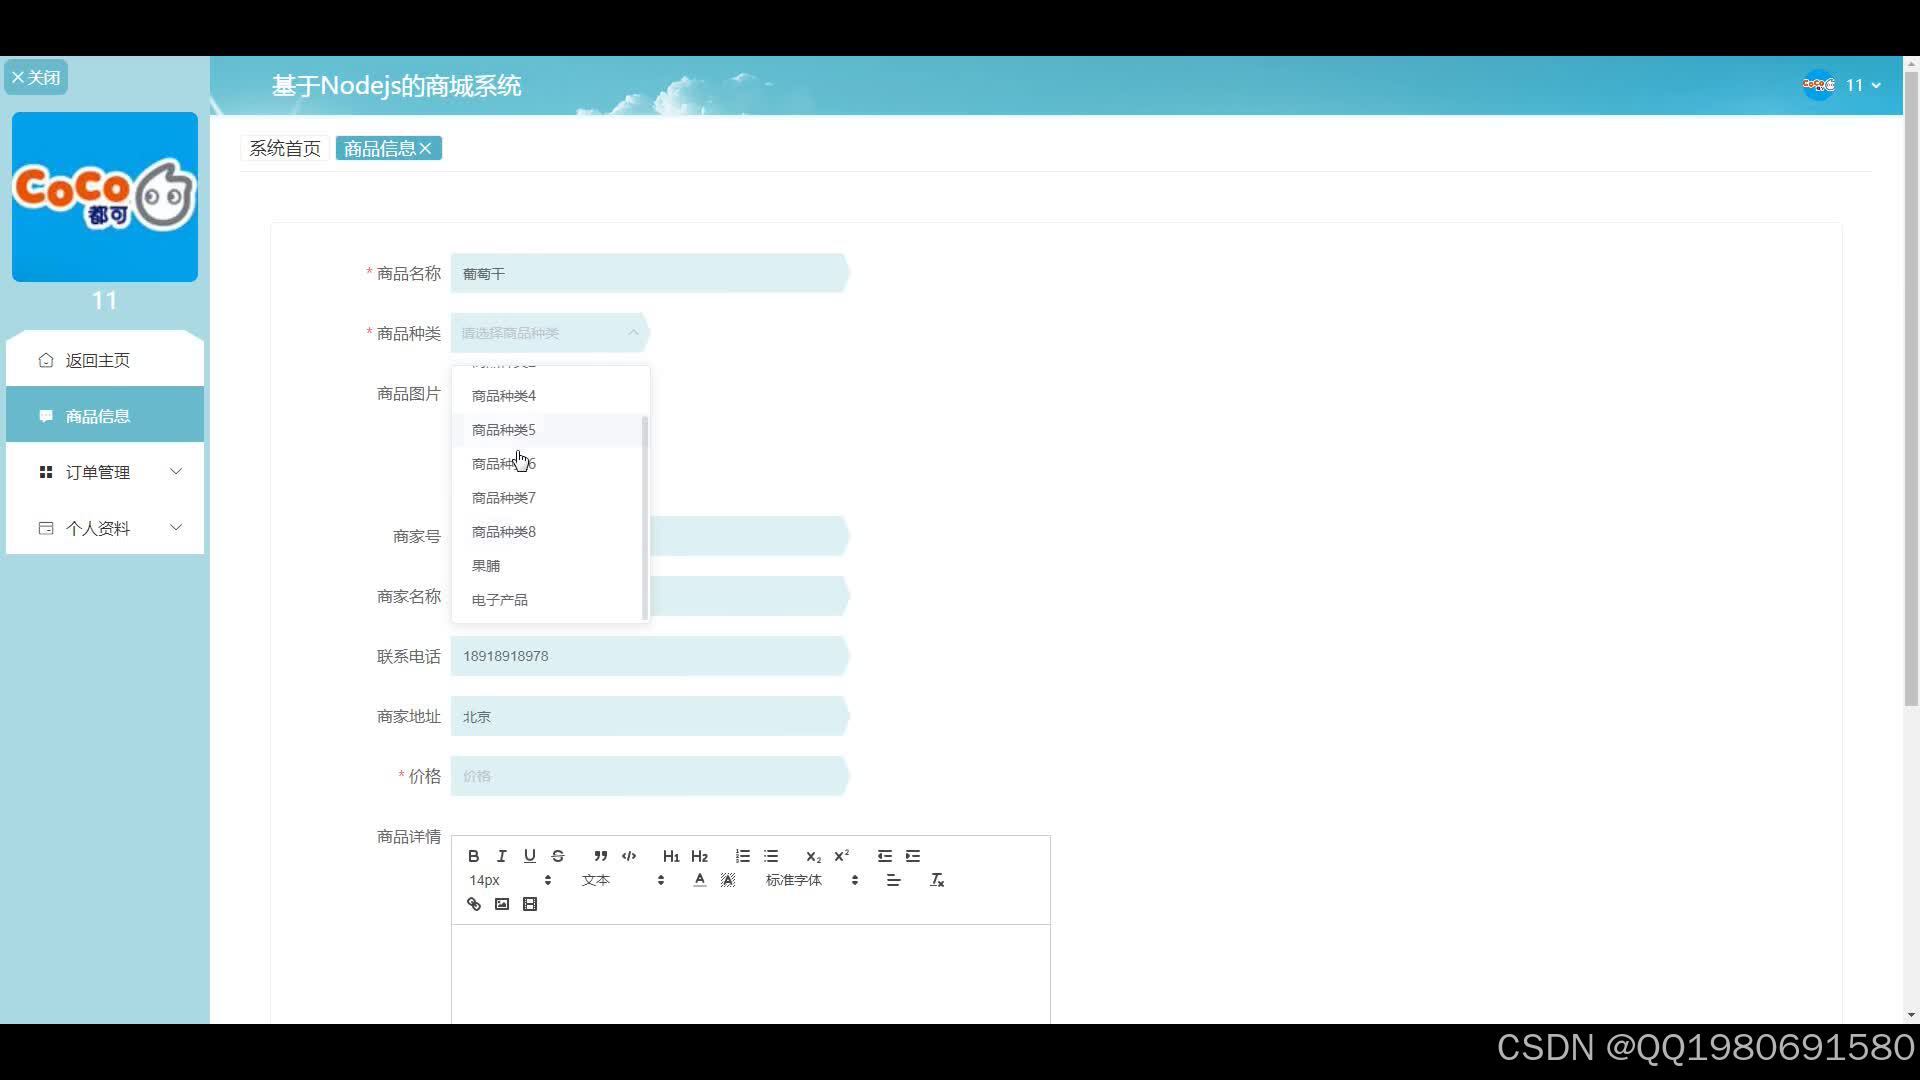Toggle underline formatting in editor
Image resolution: width=1920 pixels, height=1080 pixels.
click(x=530, y=856)
